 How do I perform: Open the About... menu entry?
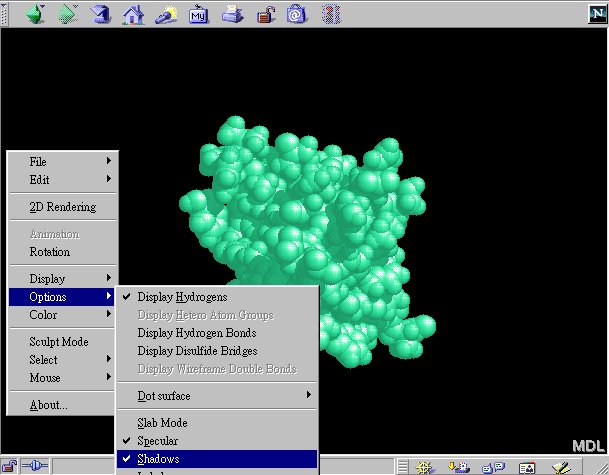point(63,405)
